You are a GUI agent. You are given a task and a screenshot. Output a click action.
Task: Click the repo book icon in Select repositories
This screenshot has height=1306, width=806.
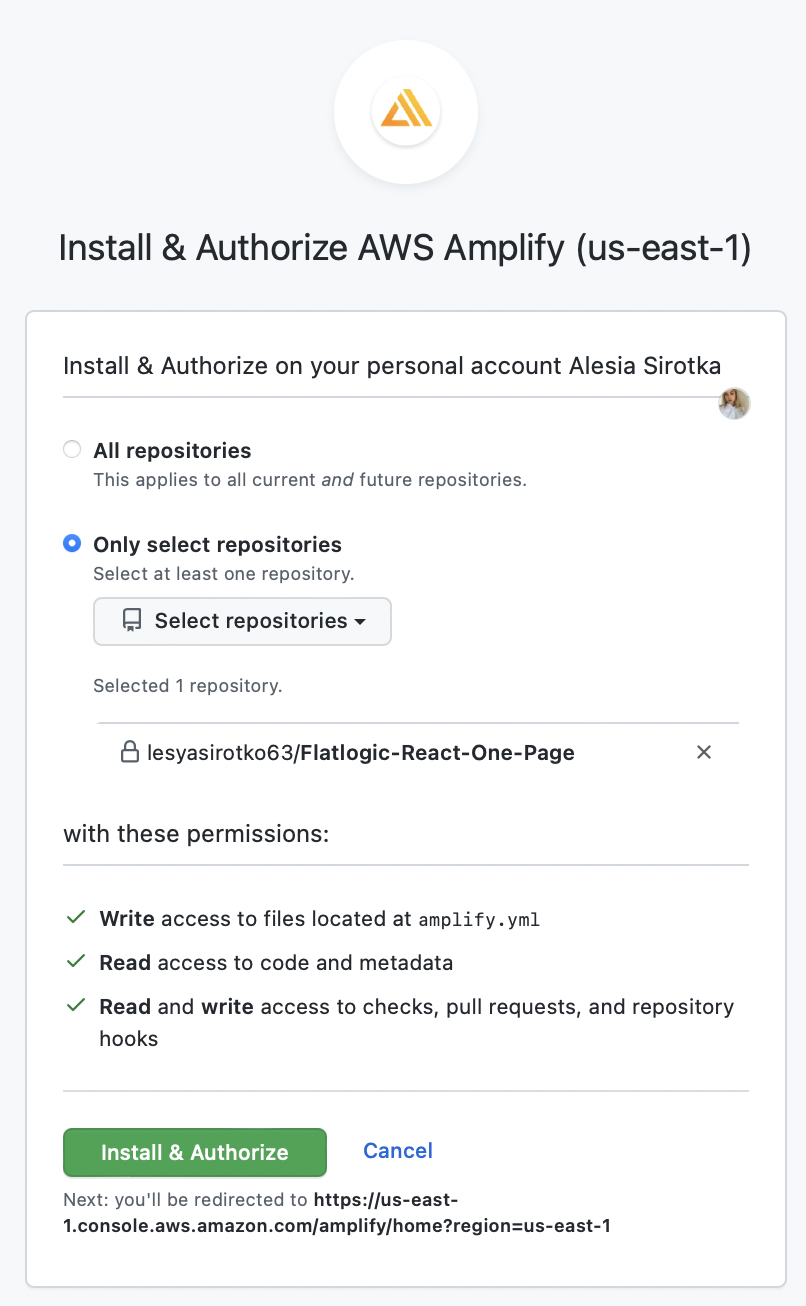point(132,621)
